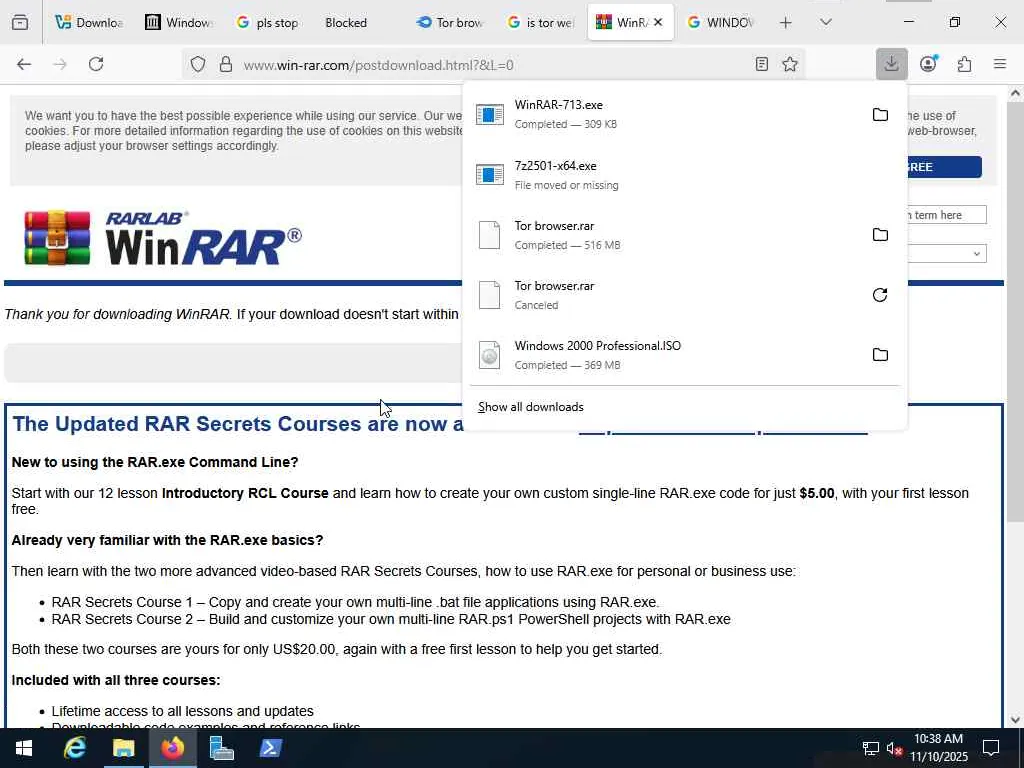1024x768 pixels.
Task: Open extensions puzzle icon
Action: [965, 64]
